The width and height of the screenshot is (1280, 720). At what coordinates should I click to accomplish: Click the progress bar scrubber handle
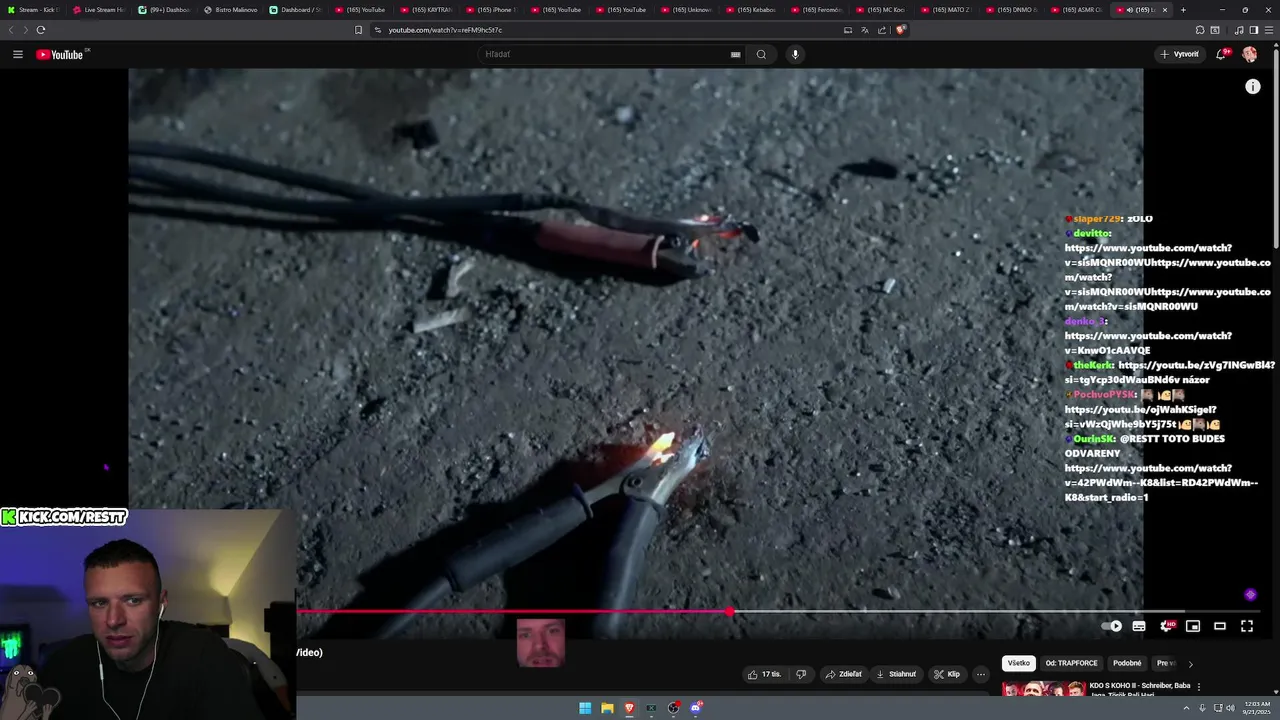click(730, 611)
